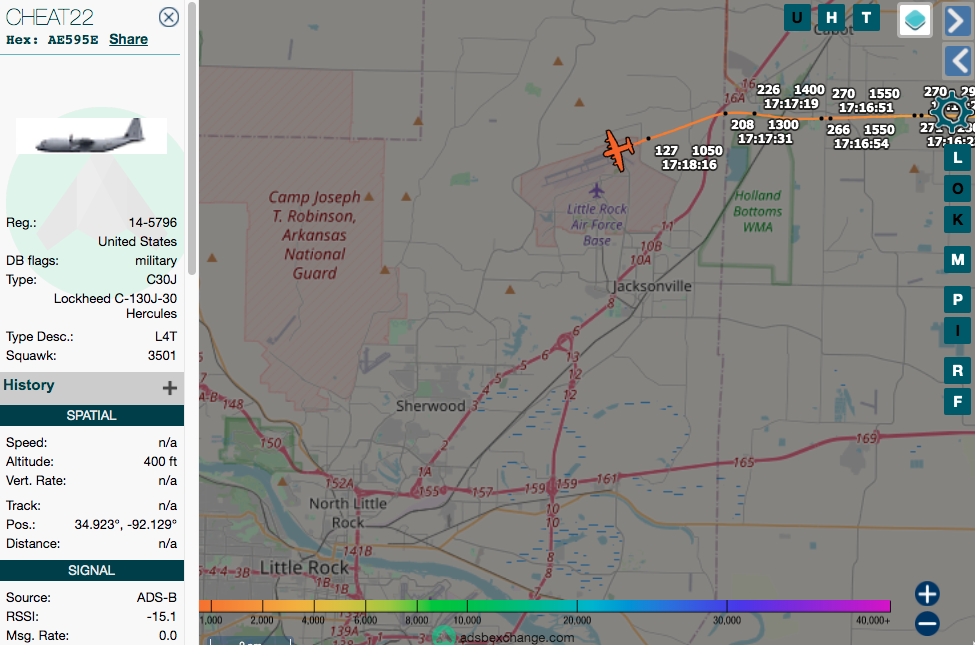
Task: Click the Msg. Rate value 0.0
Action: point(168,636)
